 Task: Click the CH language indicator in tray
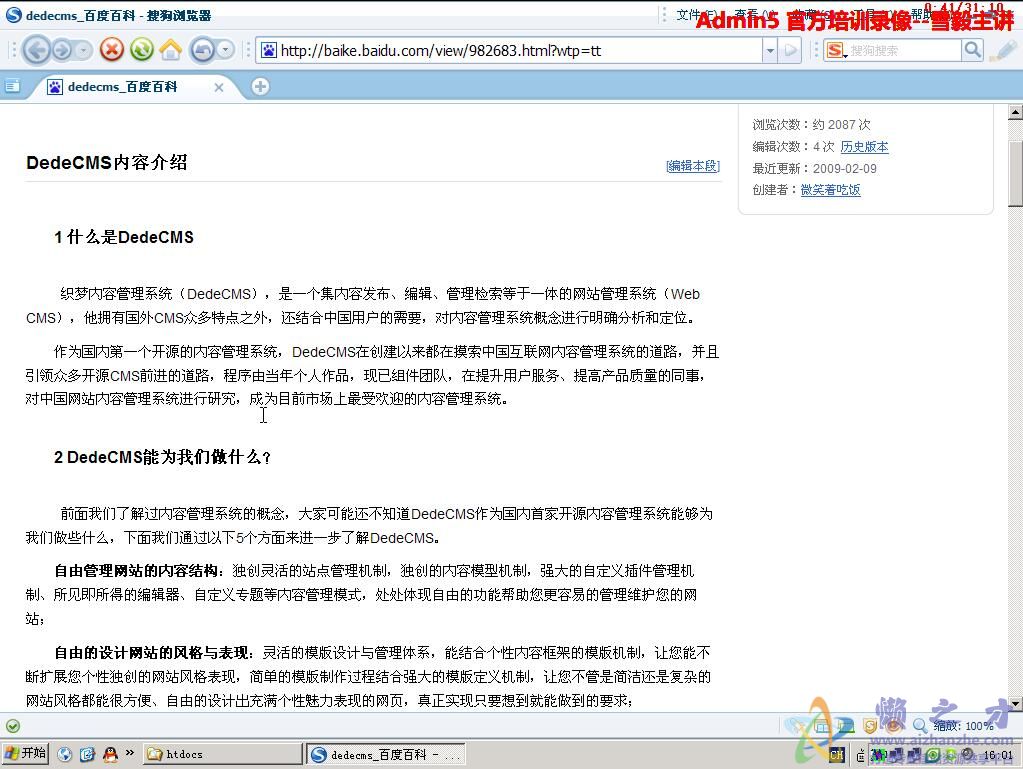(836, 755)
